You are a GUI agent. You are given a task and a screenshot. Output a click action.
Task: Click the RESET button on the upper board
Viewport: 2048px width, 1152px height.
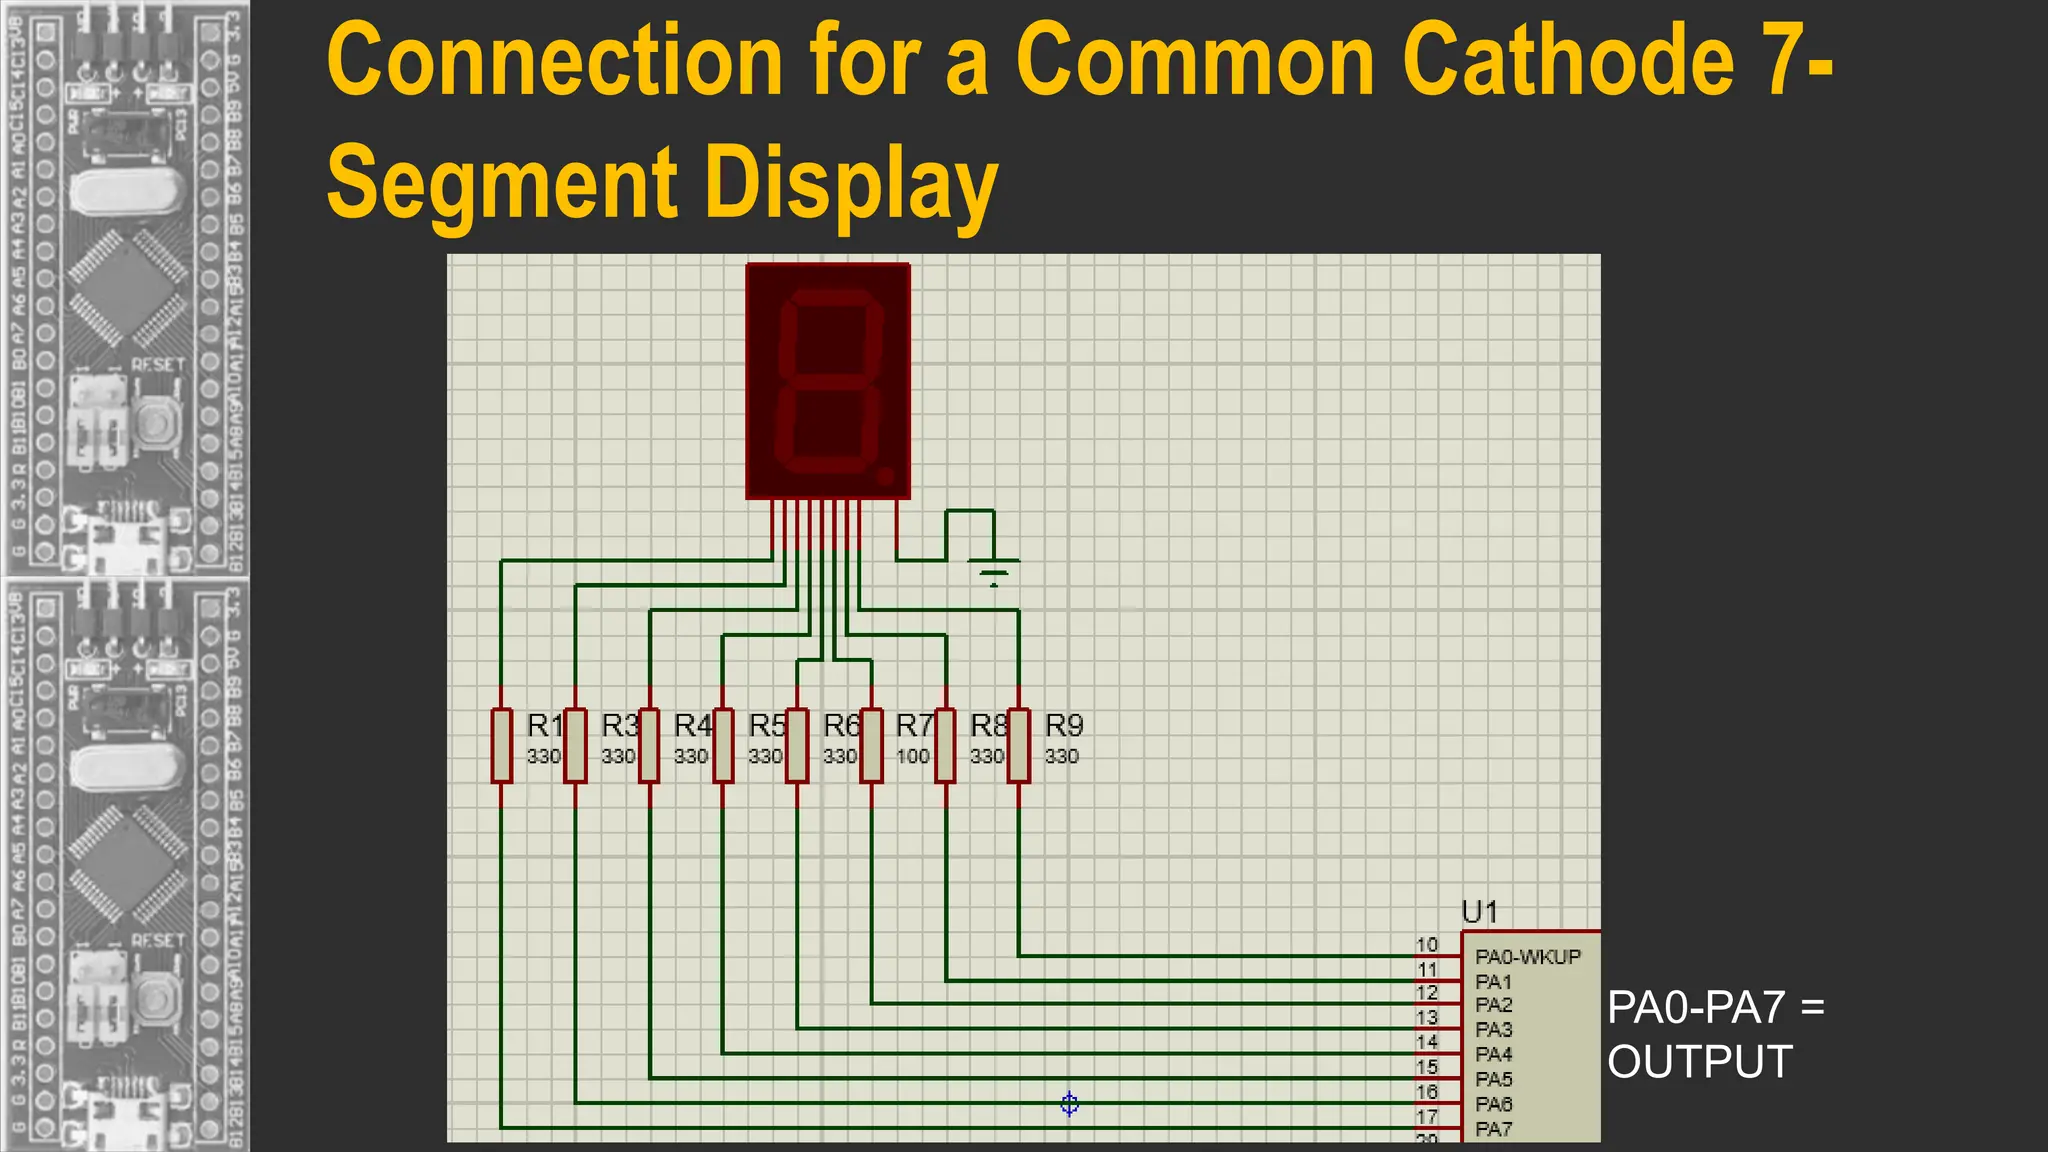click(155, 425)
